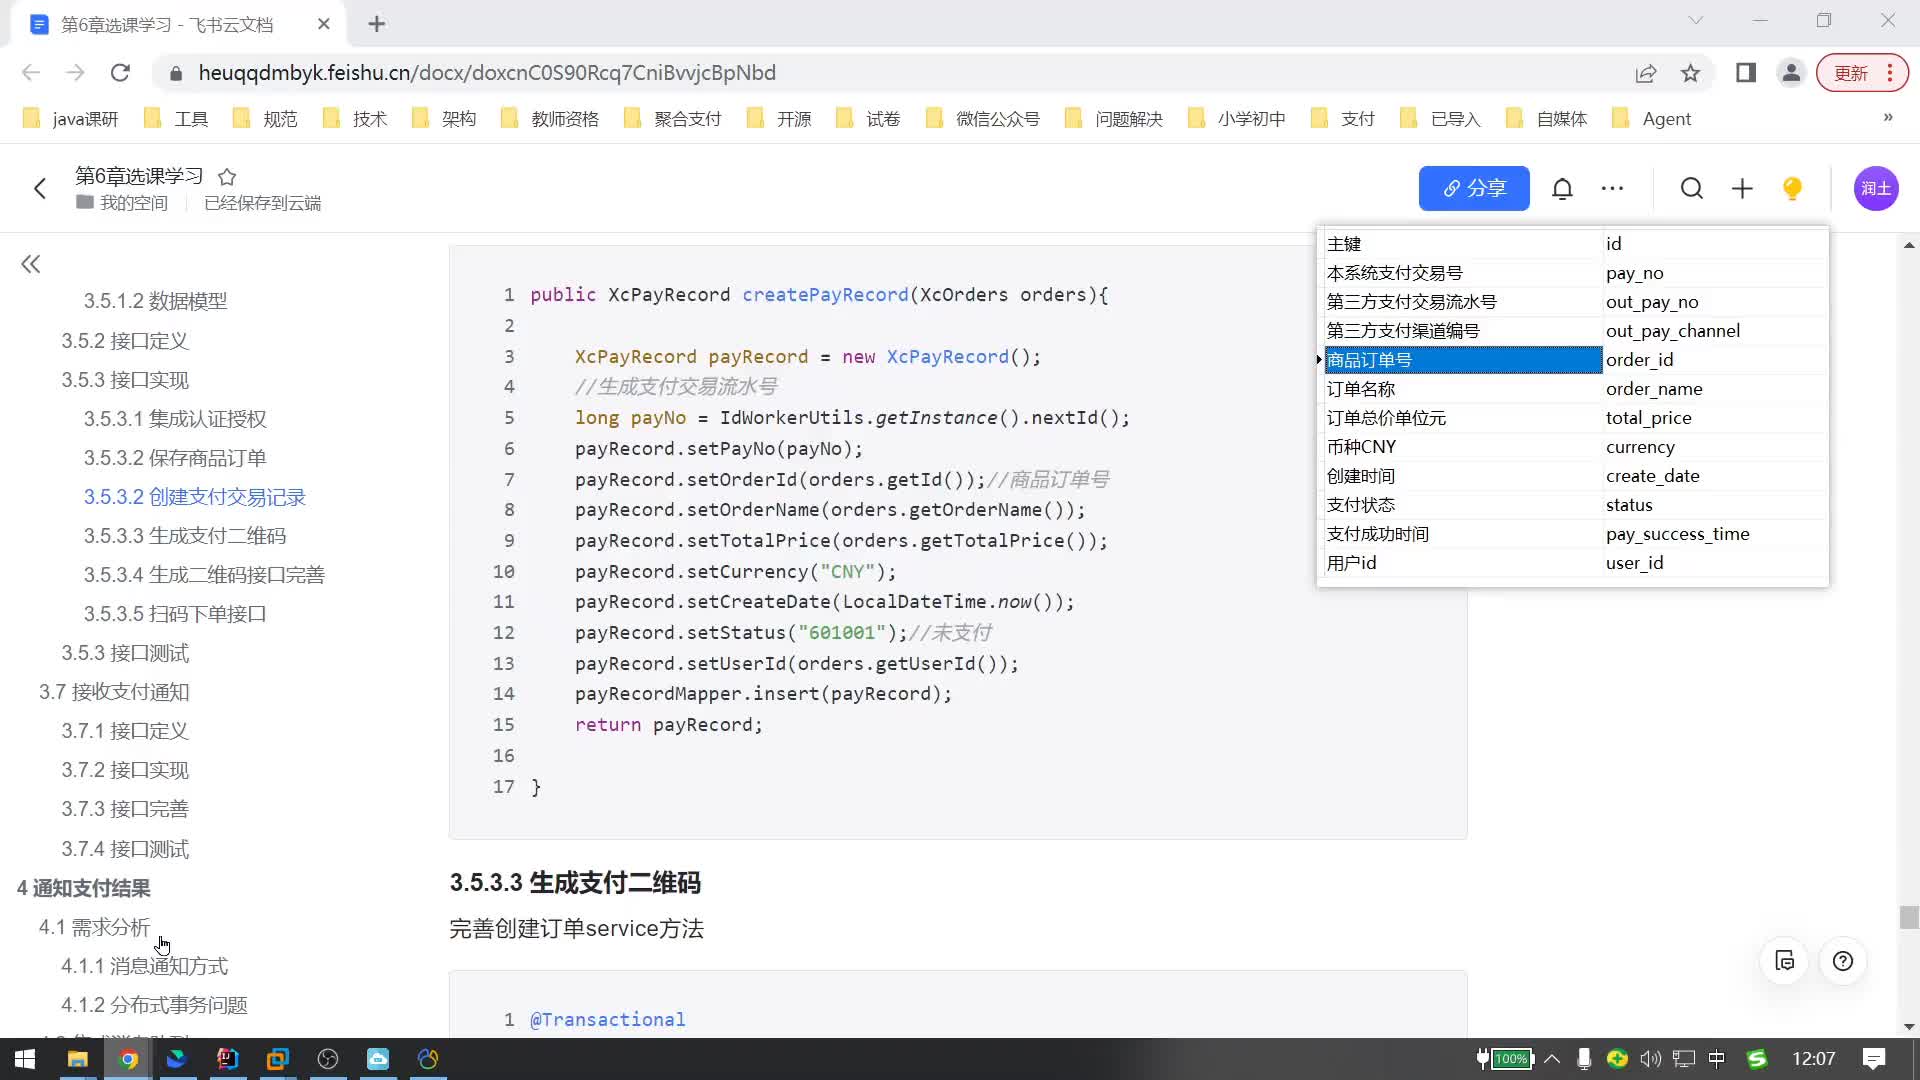Open a new browser tab
This screenshot has width=1920, height=1080.
[376, 24]
